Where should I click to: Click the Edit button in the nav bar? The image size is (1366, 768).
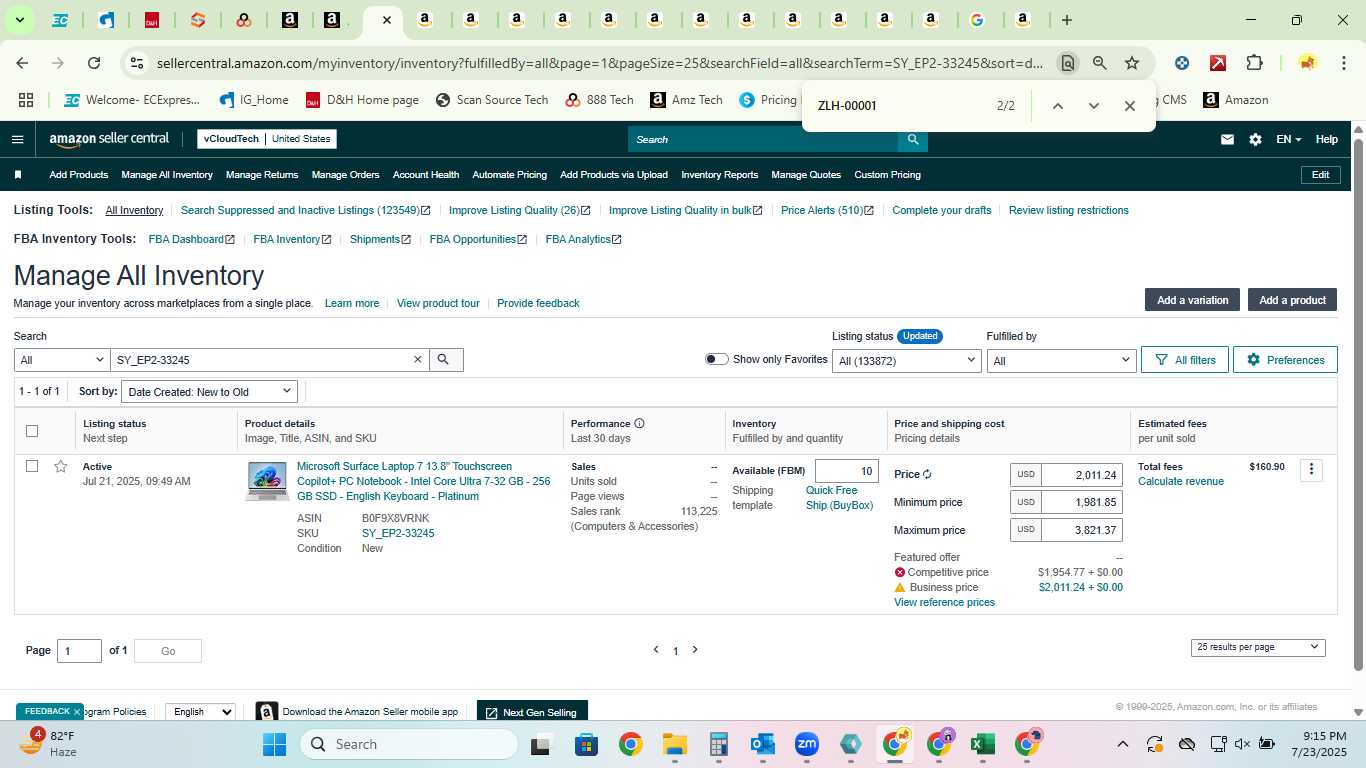(x=1320, y=175)
